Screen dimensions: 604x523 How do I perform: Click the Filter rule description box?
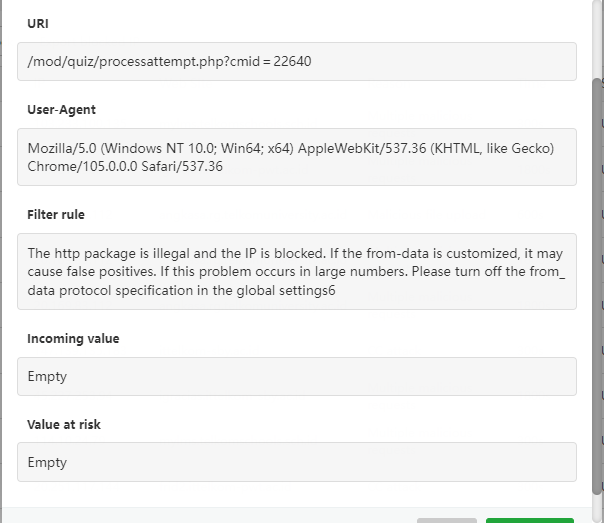click(x=297, y=271)
